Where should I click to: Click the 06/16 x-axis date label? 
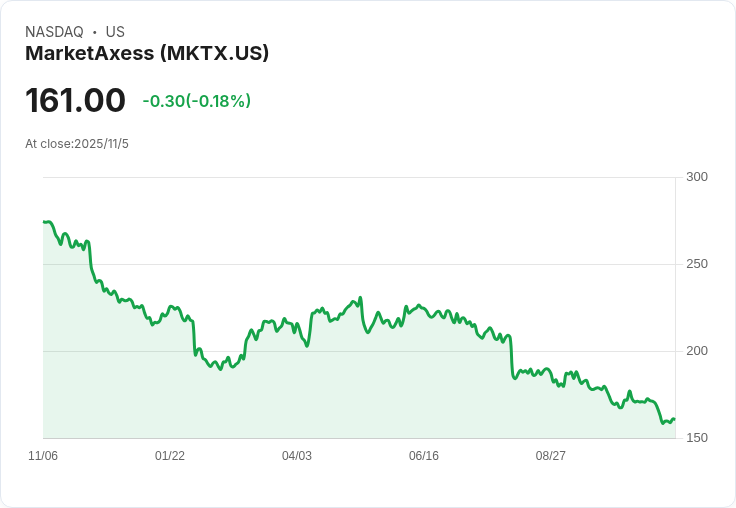pos(424,455)
